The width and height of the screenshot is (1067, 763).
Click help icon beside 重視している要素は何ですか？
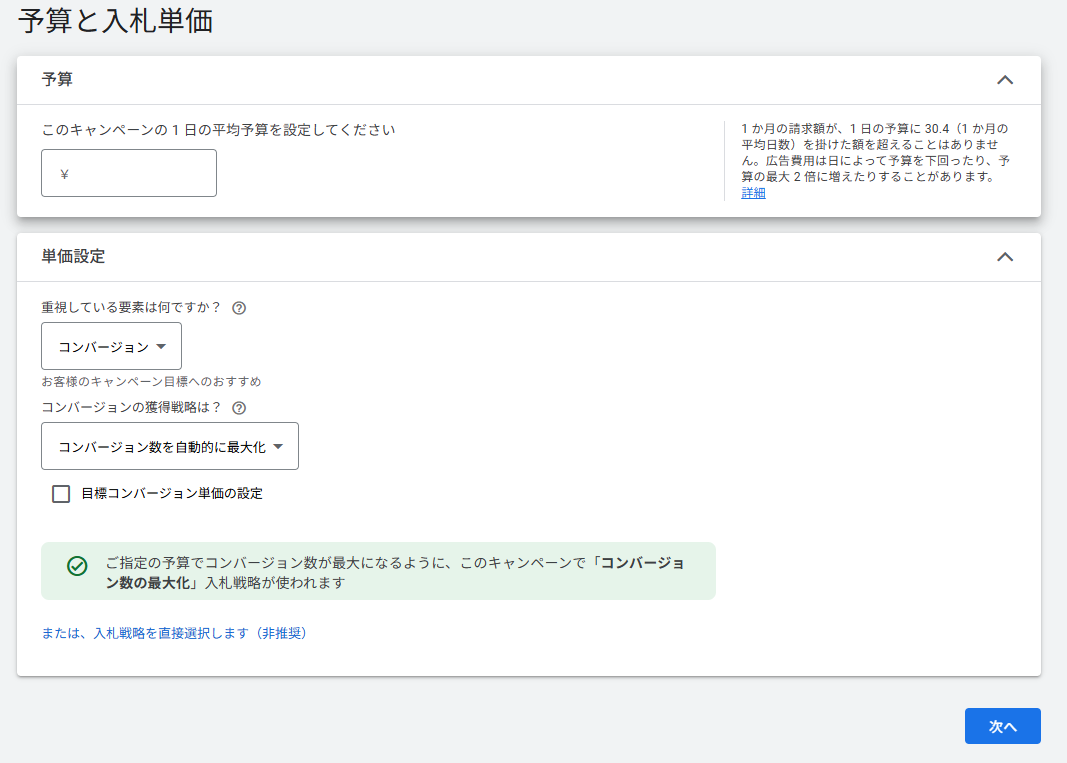coord(239,308)
